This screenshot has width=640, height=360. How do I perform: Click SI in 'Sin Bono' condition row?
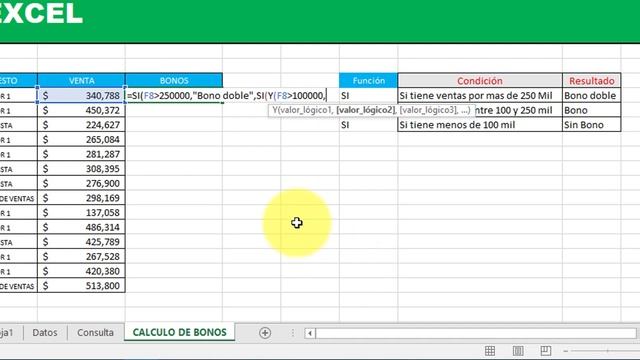pos(345,125)
